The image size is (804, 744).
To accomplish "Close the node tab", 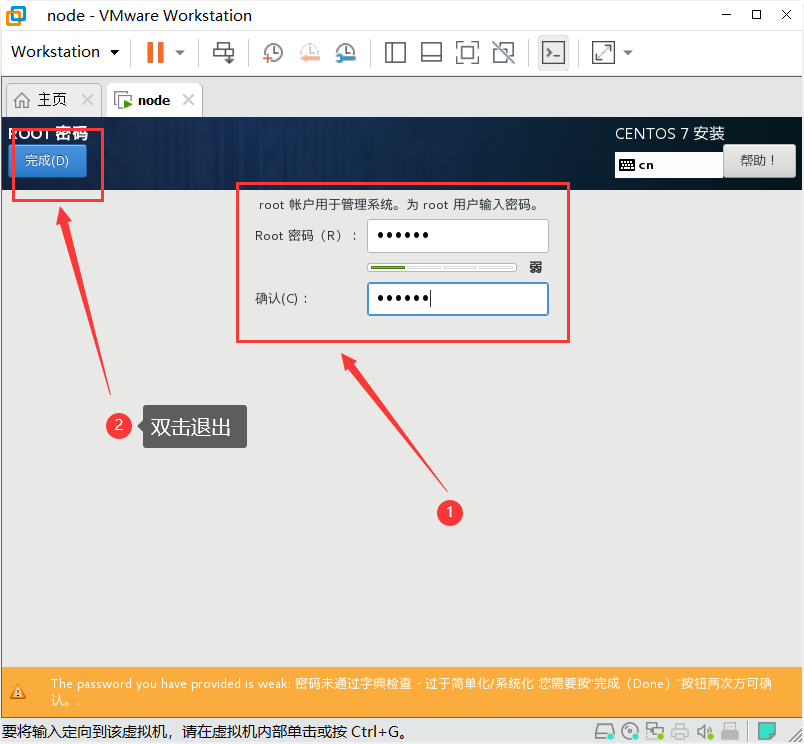I will 189,99.
